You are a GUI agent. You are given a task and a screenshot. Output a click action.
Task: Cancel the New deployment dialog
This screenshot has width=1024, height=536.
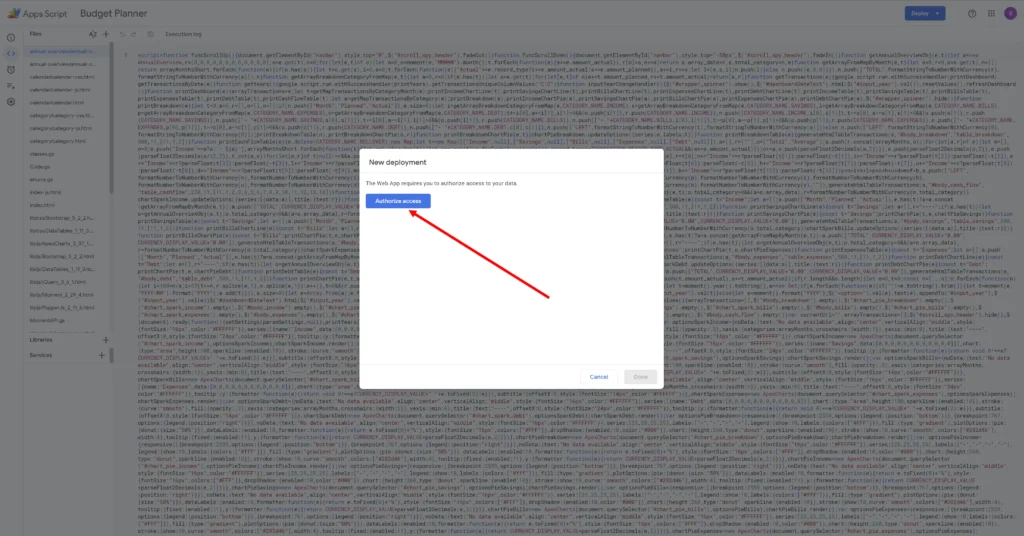599,377
